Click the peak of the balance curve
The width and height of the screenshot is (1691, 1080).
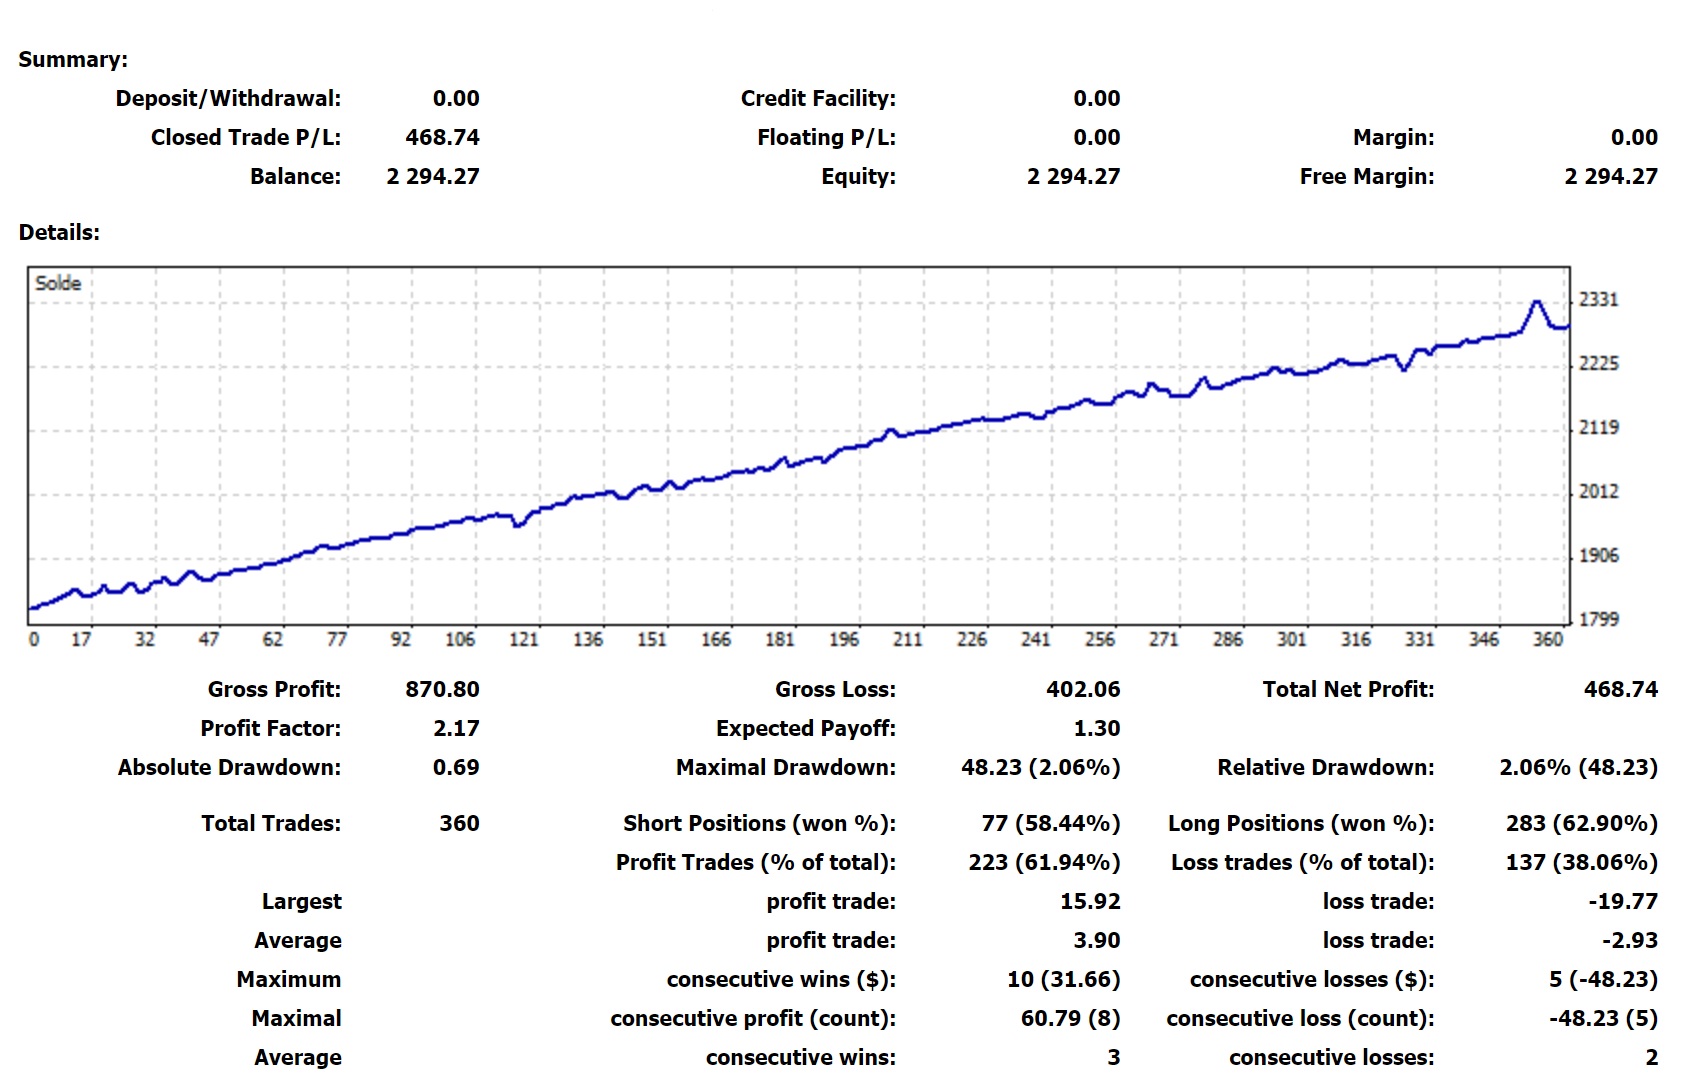tap(1536, 301)
